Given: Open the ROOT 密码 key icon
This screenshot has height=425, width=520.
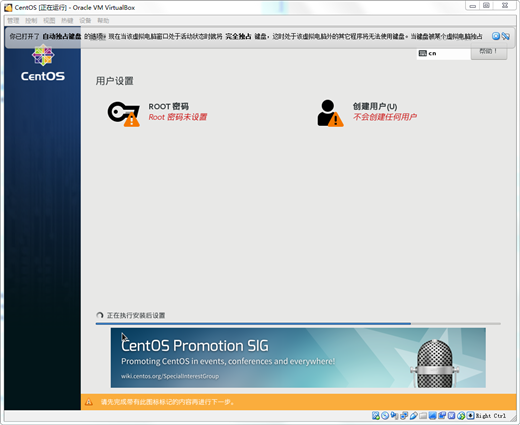Looking at the screenshot, I should pyautogui.click(x=123, y=114).
